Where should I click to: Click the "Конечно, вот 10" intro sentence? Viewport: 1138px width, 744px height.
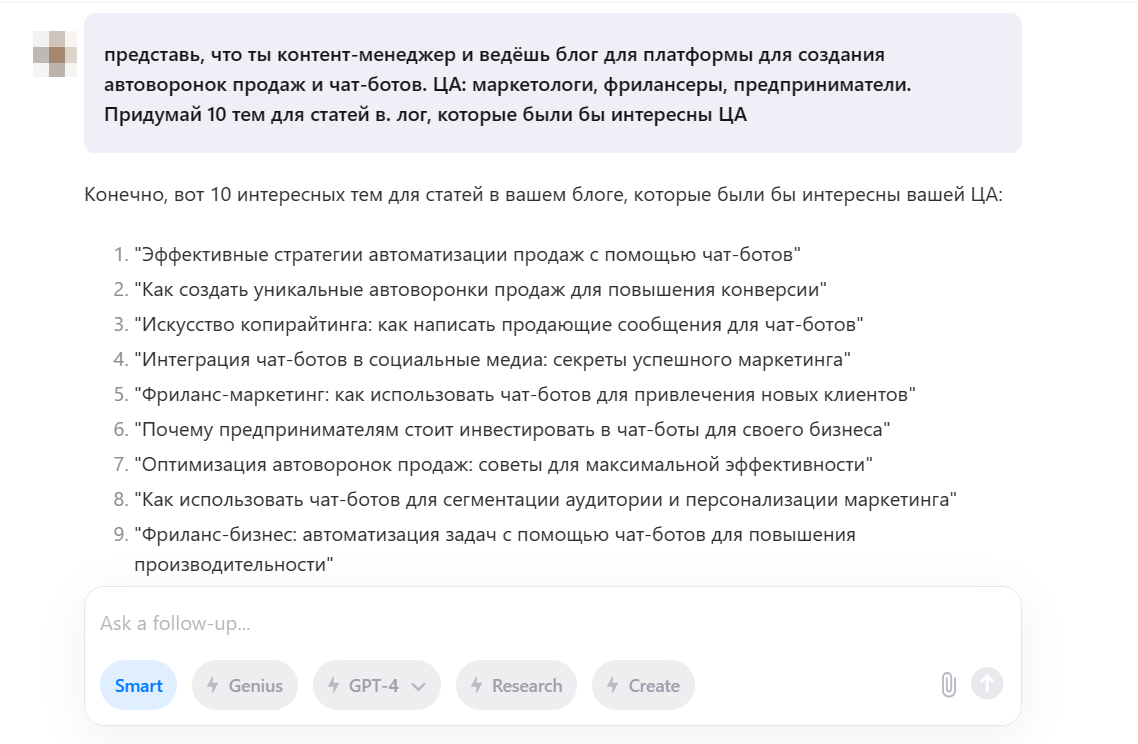coord(543,194)
